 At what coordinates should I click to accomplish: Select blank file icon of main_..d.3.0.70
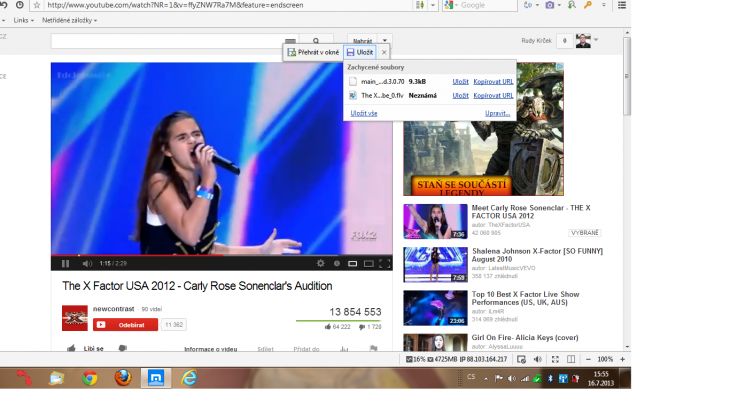coord(353,81)
